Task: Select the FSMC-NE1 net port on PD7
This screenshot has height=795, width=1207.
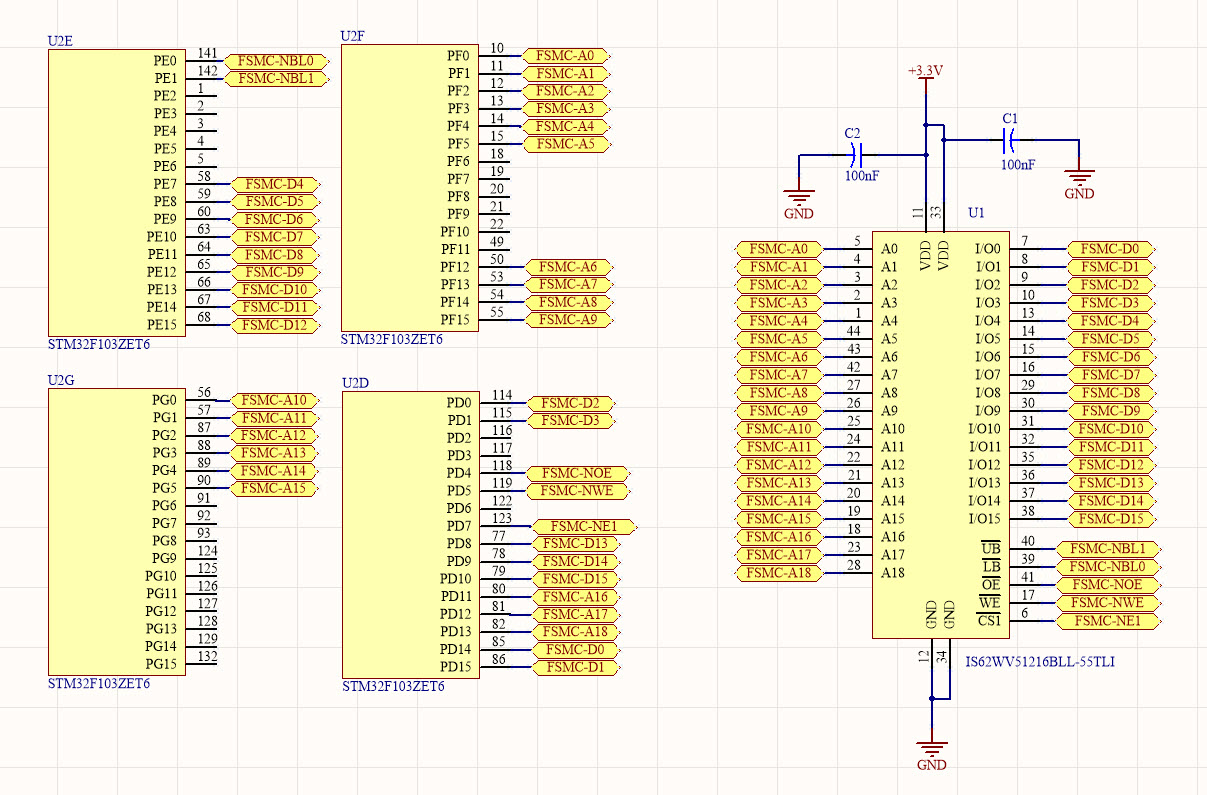Action: (x=585, y=526)
